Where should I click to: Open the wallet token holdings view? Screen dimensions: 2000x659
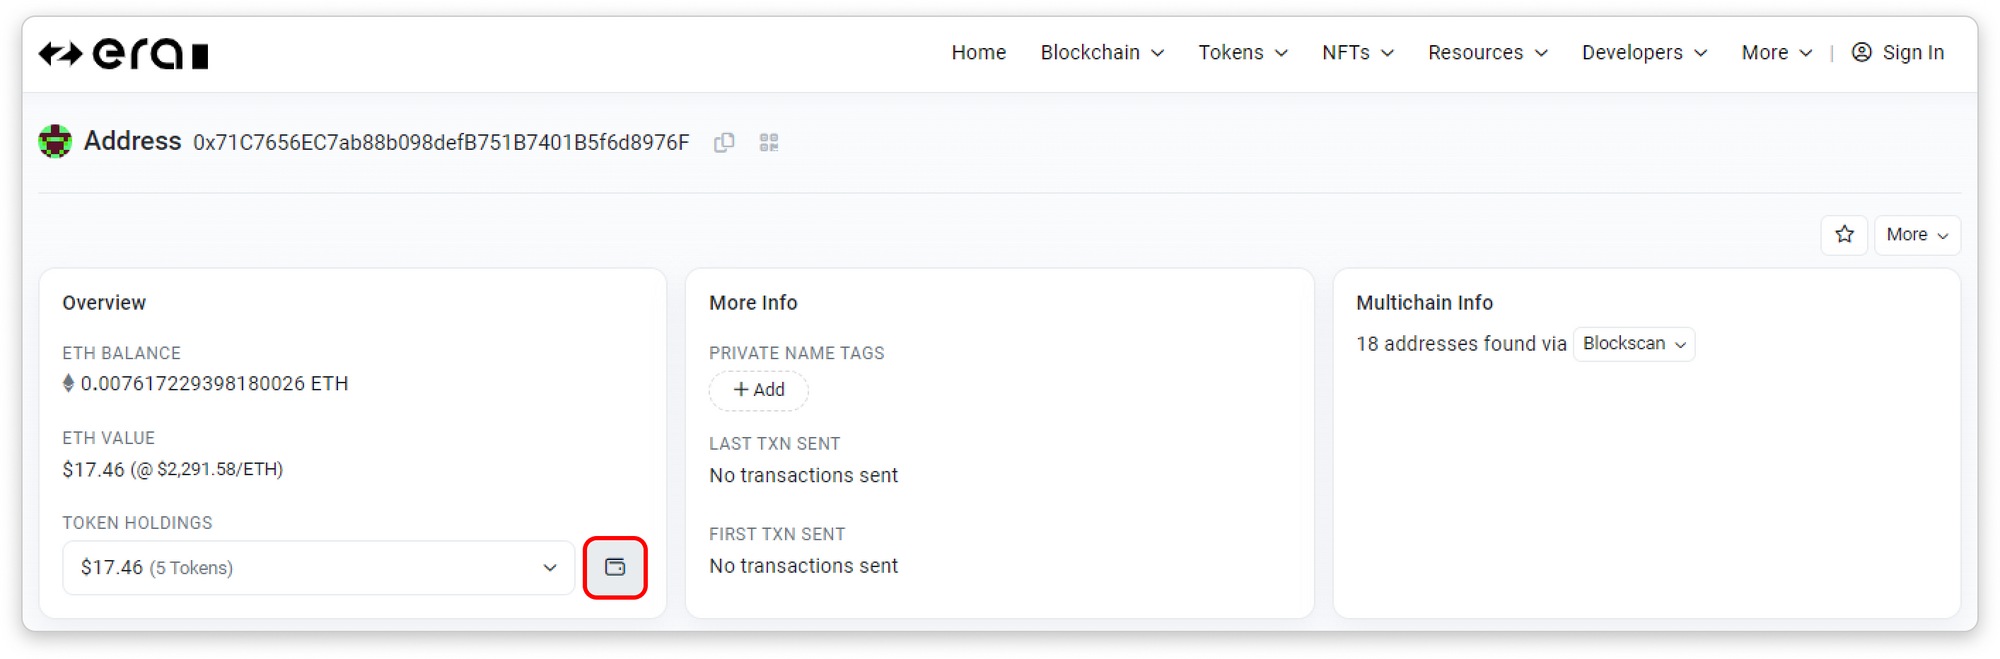[x=615, y=568]
